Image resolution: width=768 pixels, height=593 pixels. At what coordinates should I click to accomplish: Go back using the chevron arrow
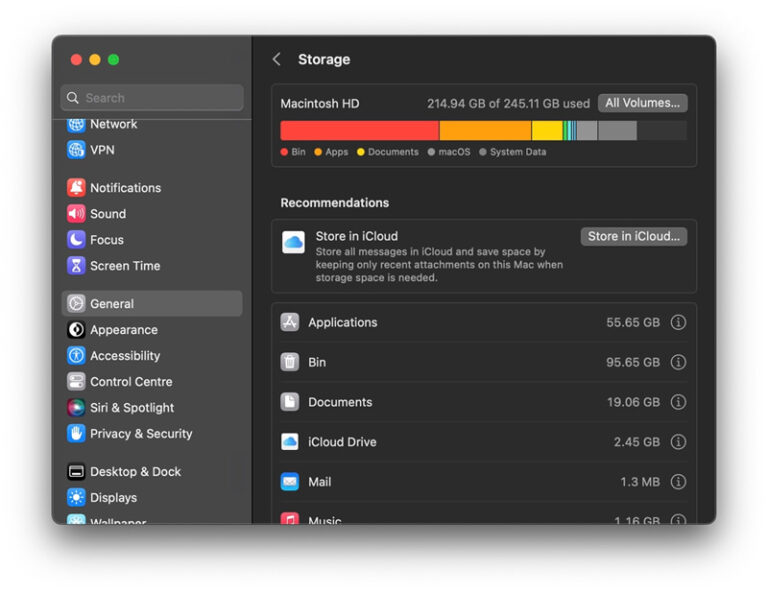[277, 60]
